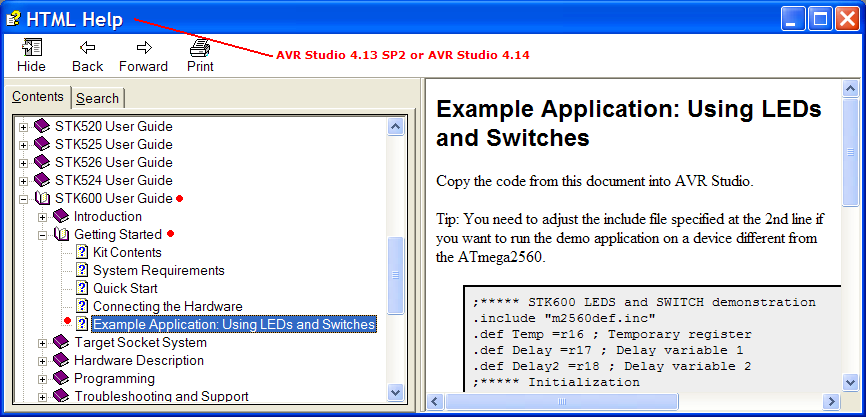
Task: Select the Getting Started label
Action: point(118,234)
